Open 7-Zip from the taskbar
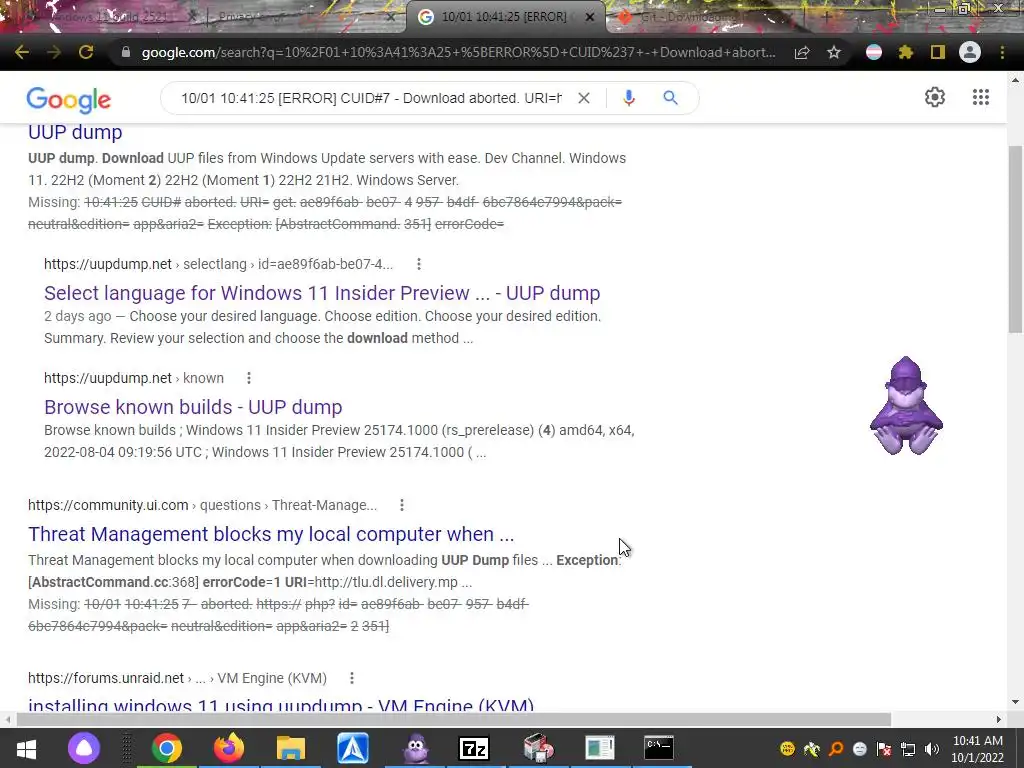 pyautogui.click(x=475, y=748)
